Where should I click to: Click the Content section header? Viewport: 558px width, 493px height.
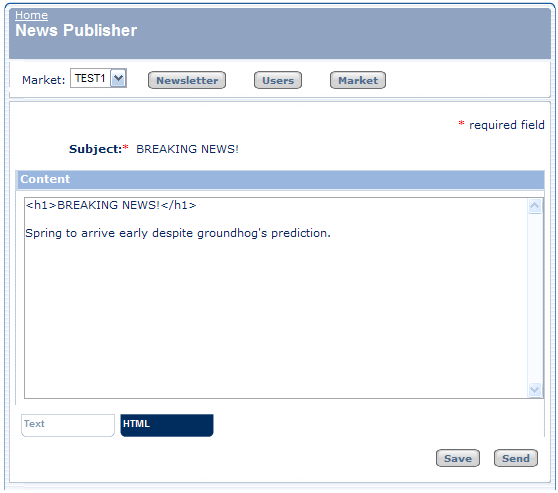point(280,179)
